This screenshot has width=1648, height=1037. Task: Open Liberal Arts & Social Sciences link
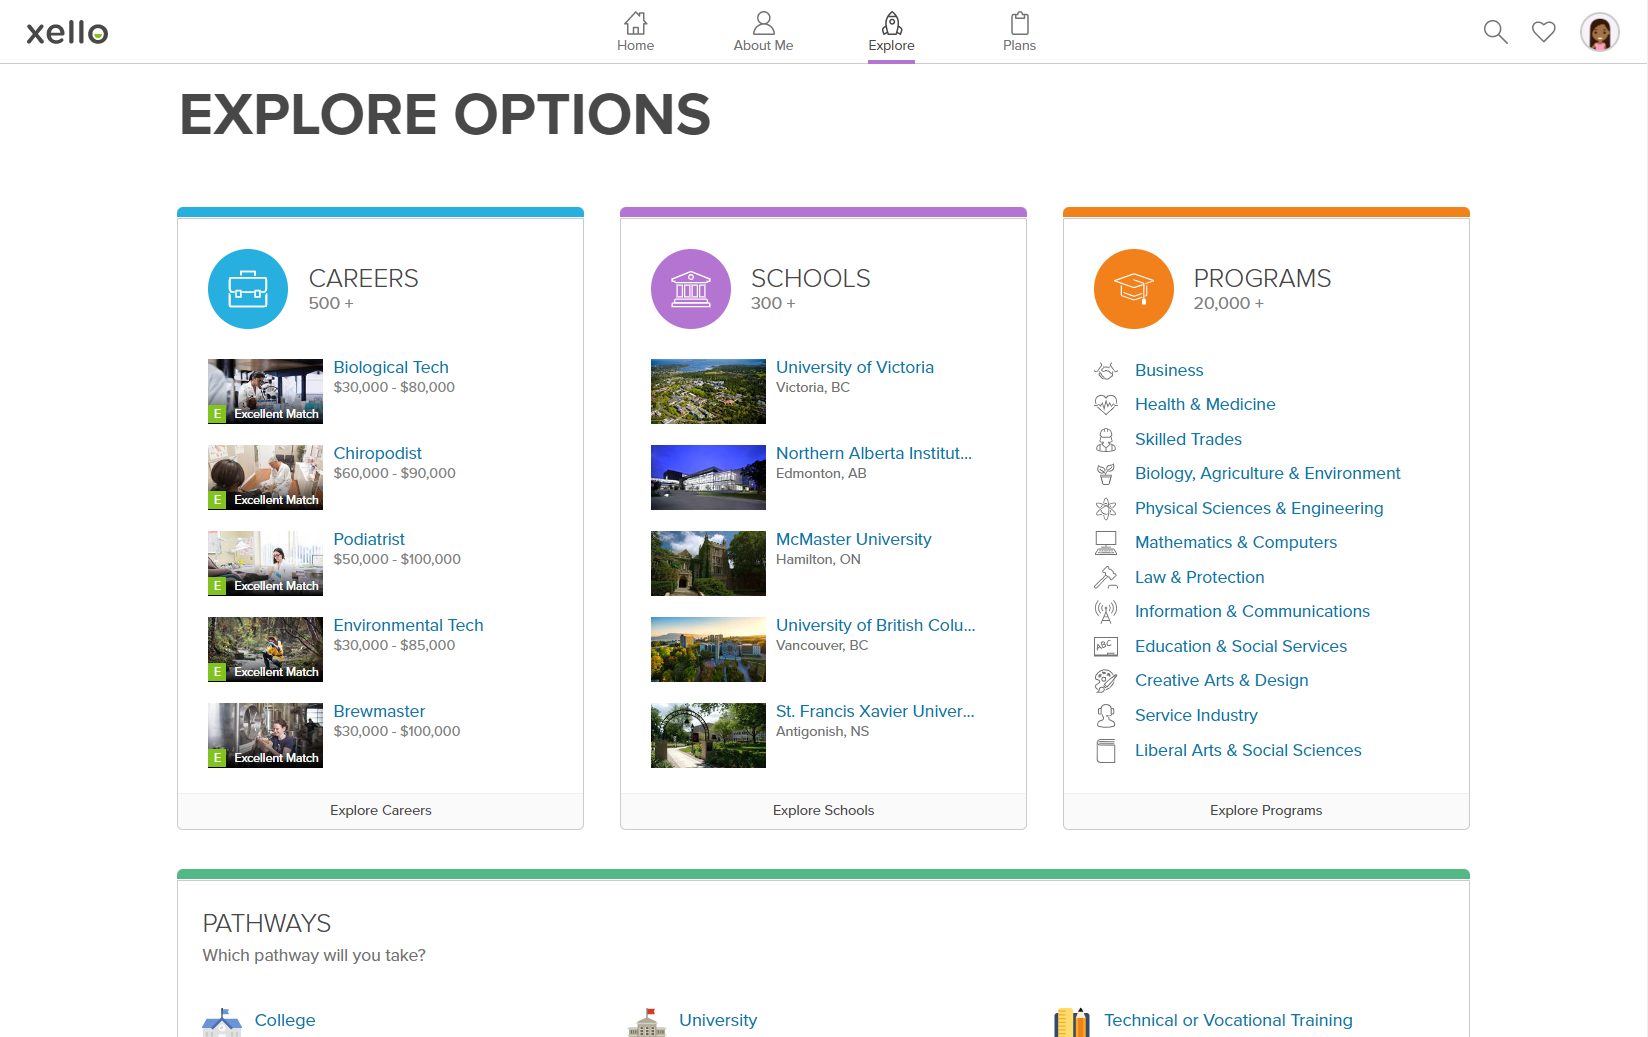[x=1248, y=750]
